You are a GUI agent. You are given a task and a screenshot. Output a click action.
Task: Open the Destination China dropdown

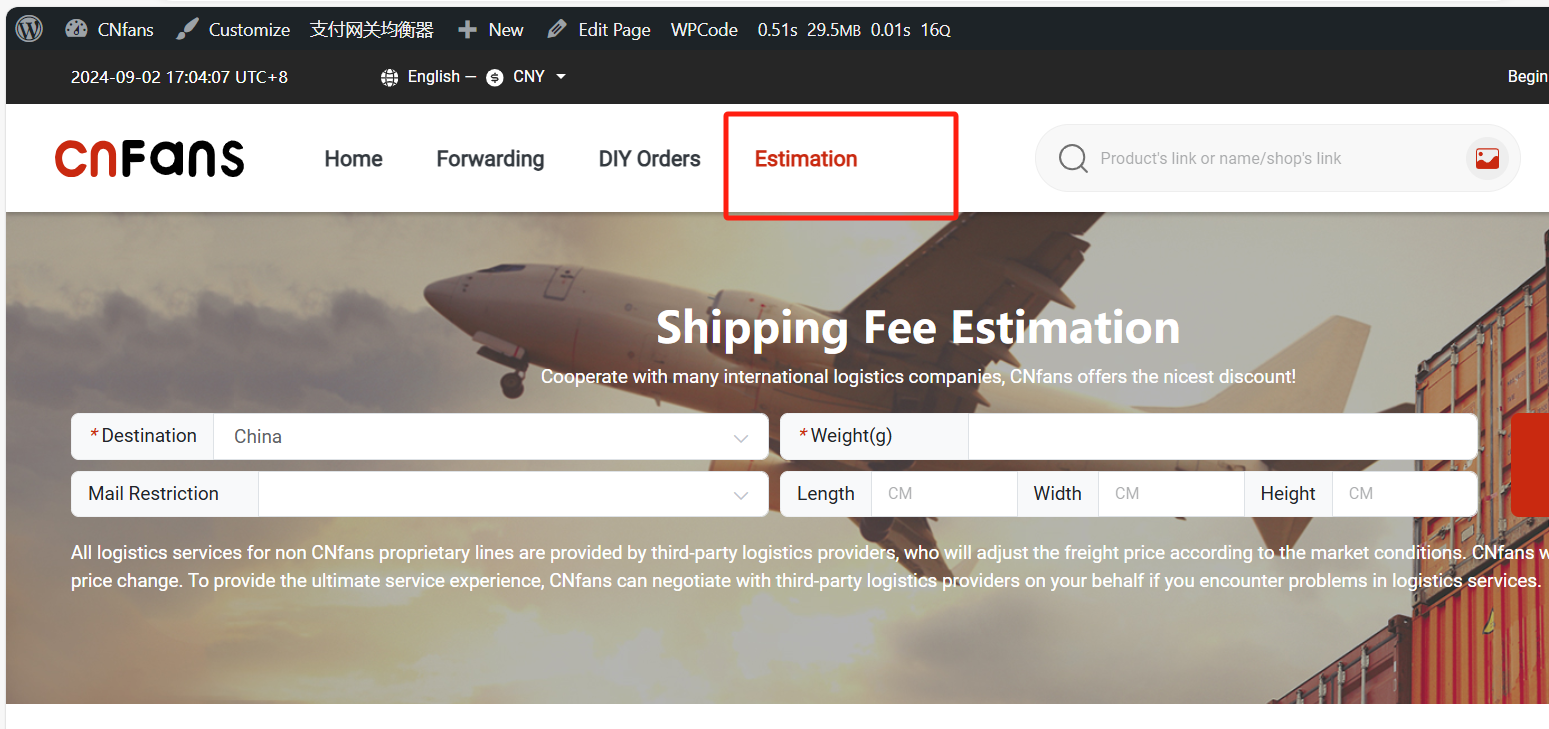click(x=491, y=437)
